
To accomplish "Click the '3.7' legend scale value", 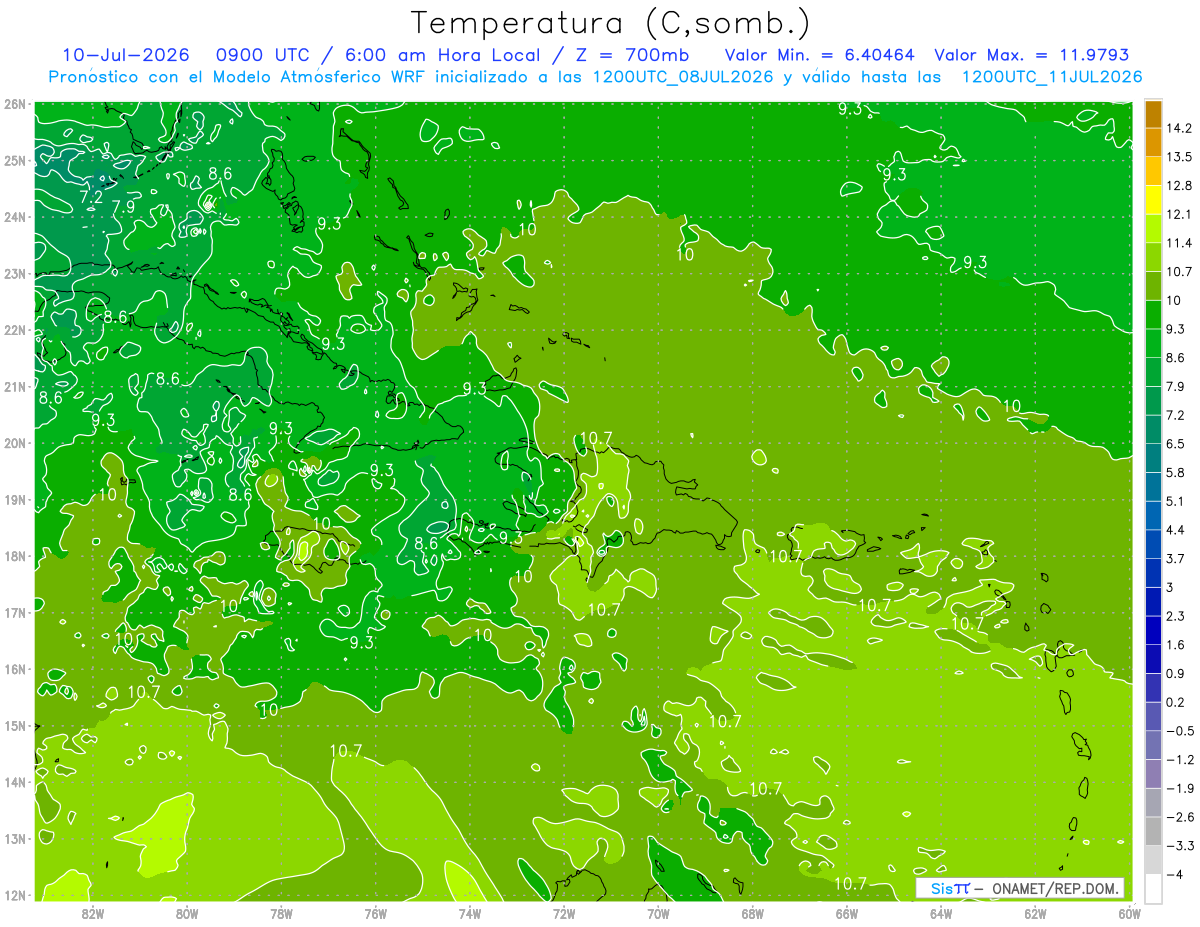I will [x=1175, y=558].
